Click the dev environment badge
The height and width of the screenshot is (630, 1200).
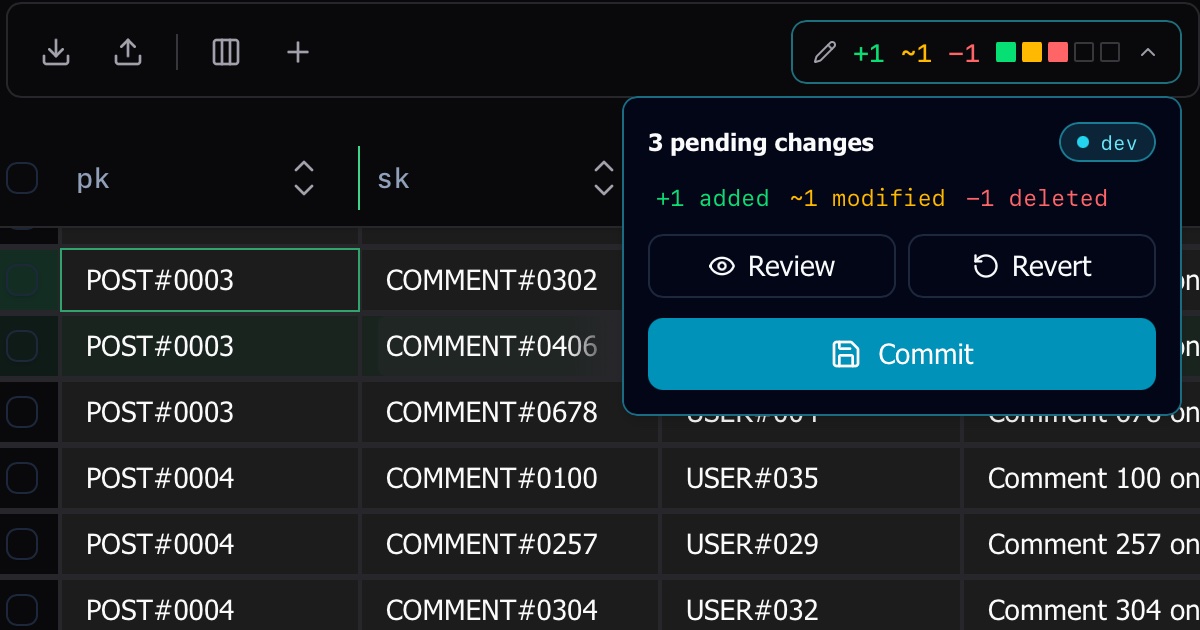point(1107,143)
